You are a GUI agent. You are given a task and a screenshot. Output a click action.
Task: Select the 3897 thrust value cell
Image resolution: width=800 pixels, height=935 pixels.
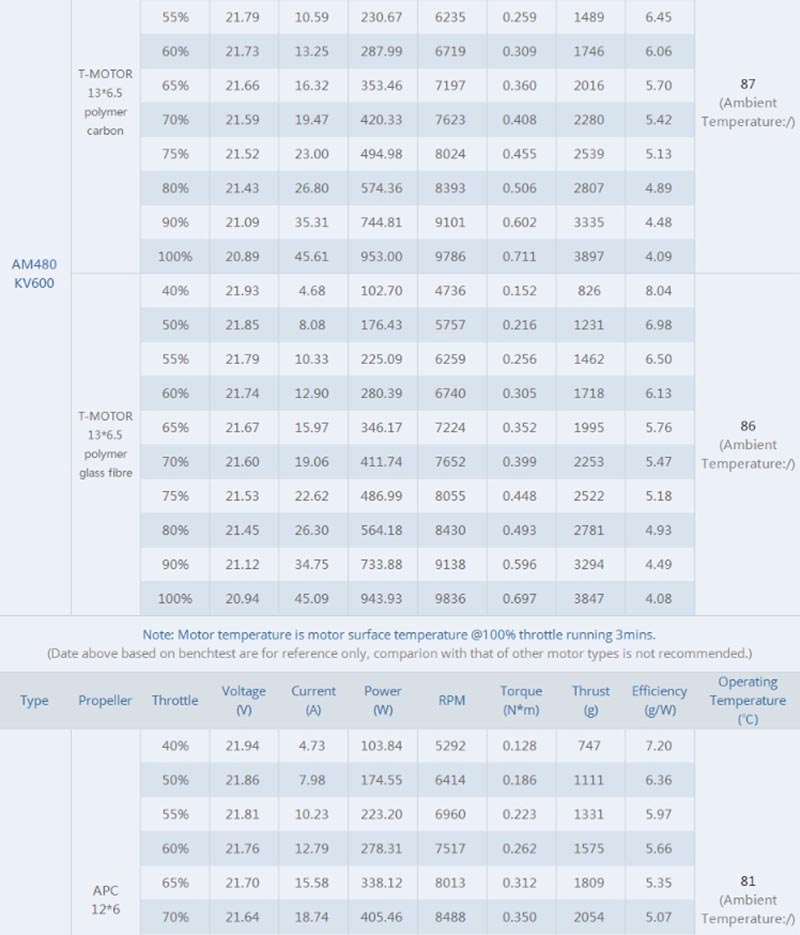point(589,256)
